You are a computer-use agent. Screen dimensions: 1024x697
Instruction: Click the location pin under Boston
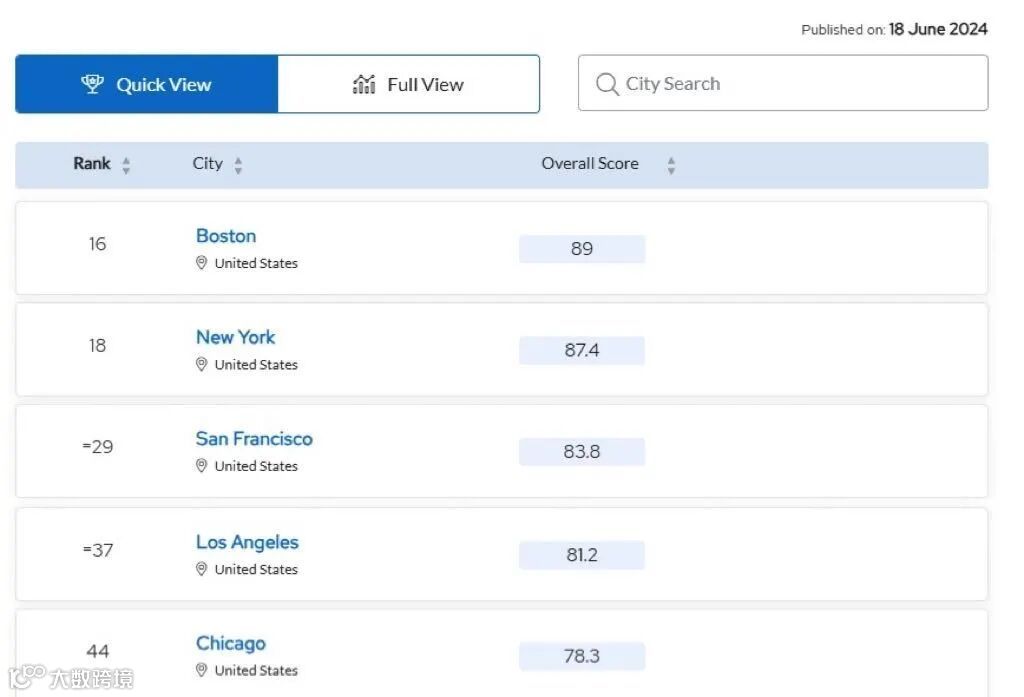[x=201, y=263]
